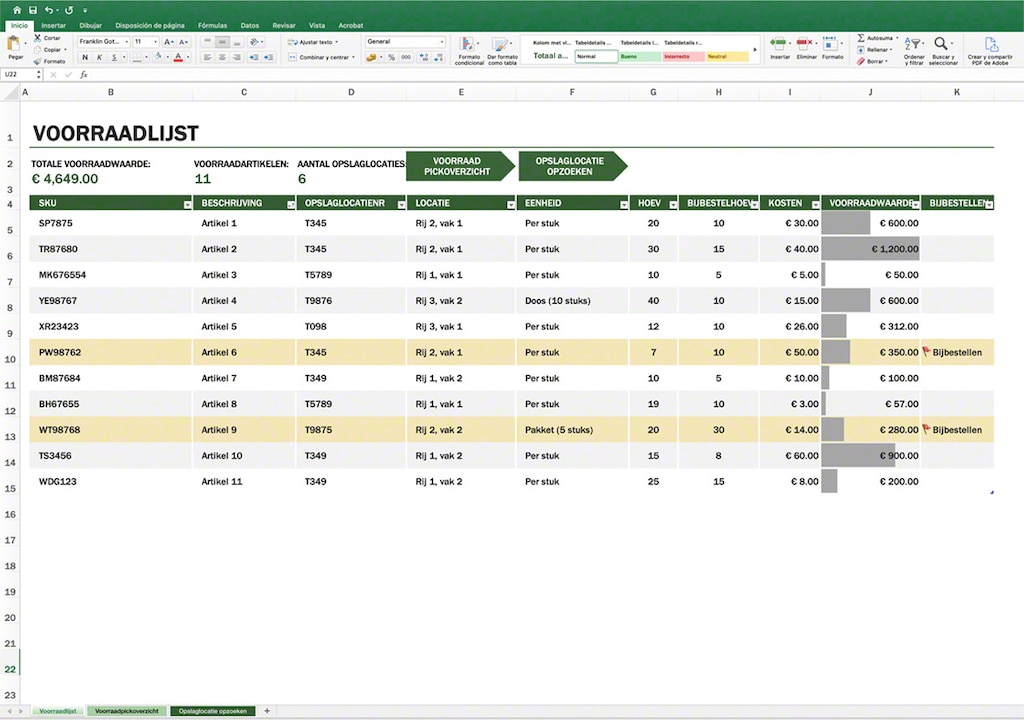This screenshot has height=720, width=1024.
Task: Click the fx insert function icon
Action: pyautogui.click(x=84, y=74)
